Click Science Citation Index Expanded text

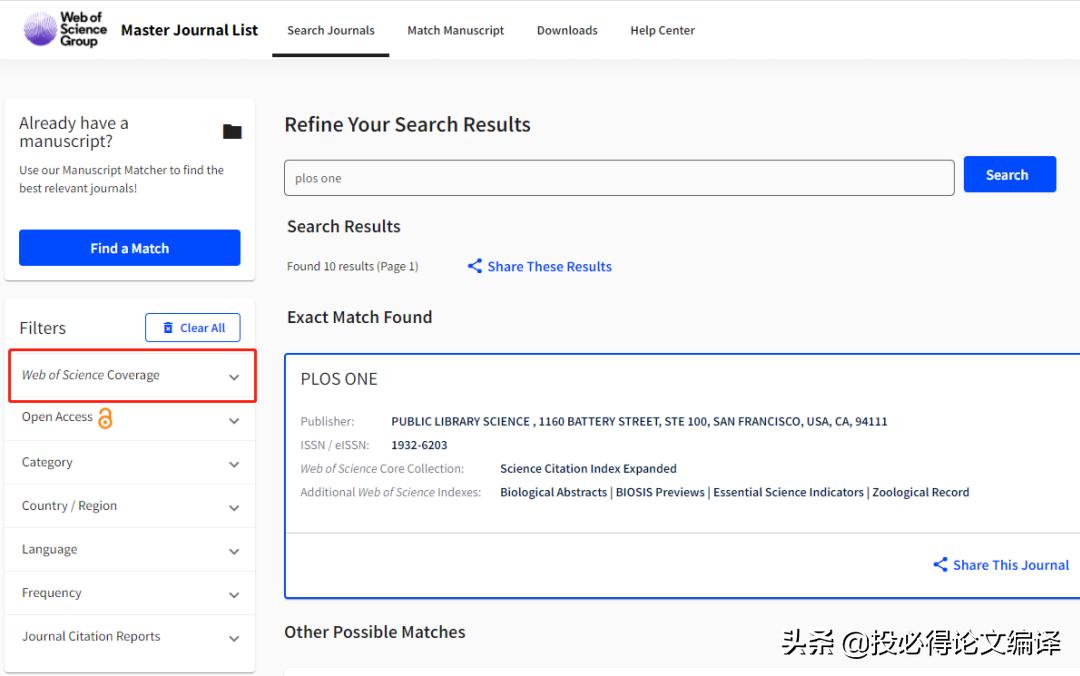(588, 469)
